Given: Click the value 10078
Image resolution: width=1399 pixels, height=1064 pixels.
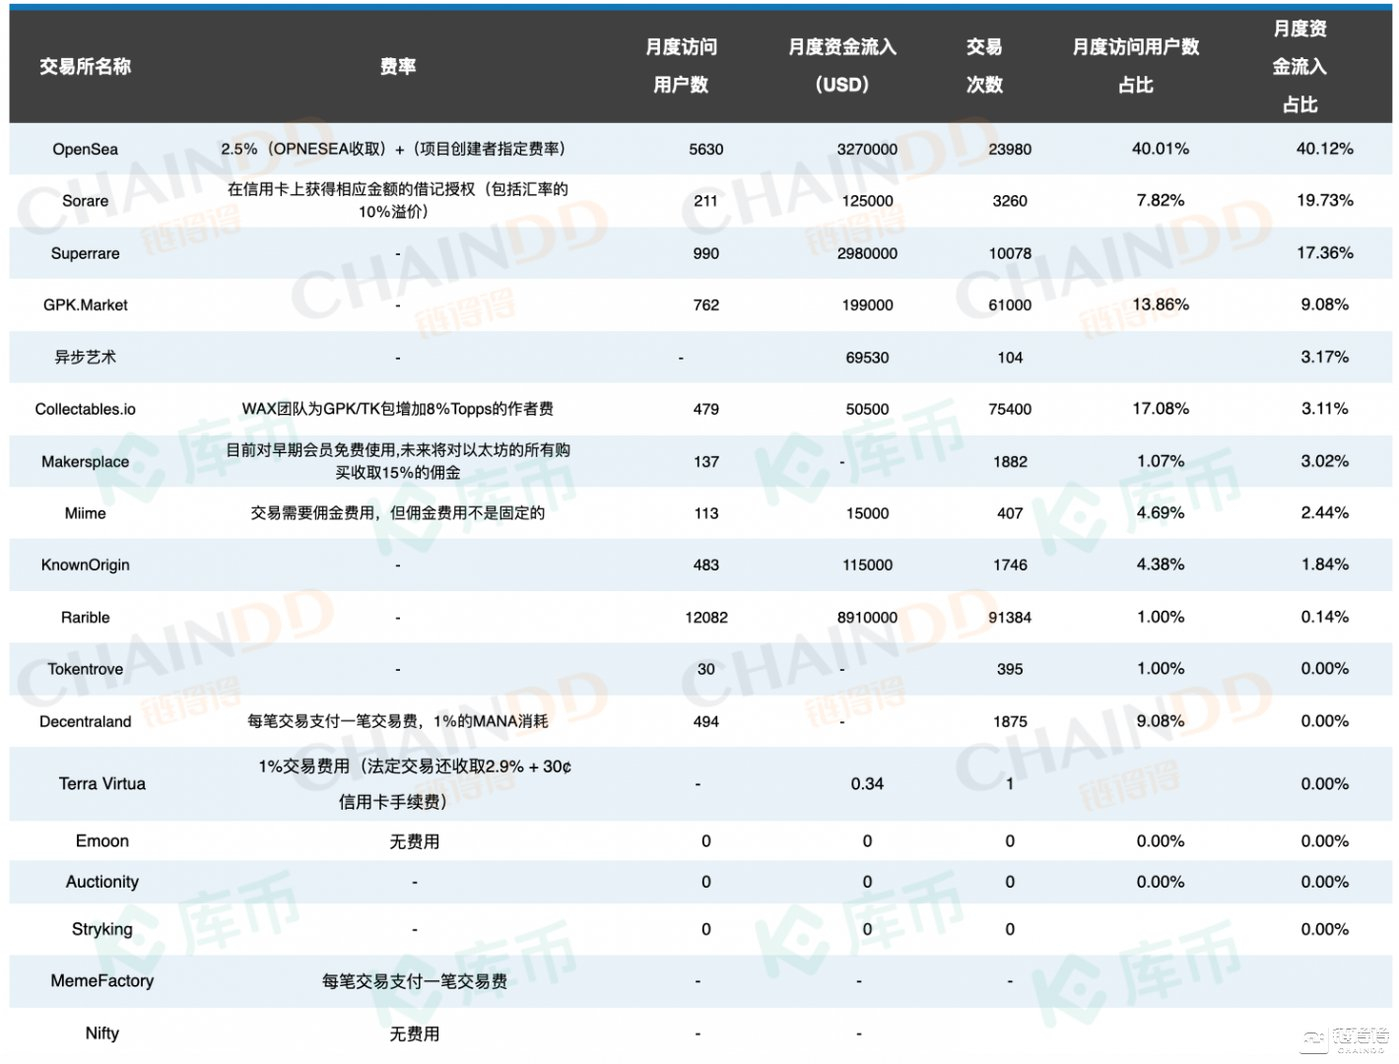Looking at the screenshot, I should click(1010, 253).
